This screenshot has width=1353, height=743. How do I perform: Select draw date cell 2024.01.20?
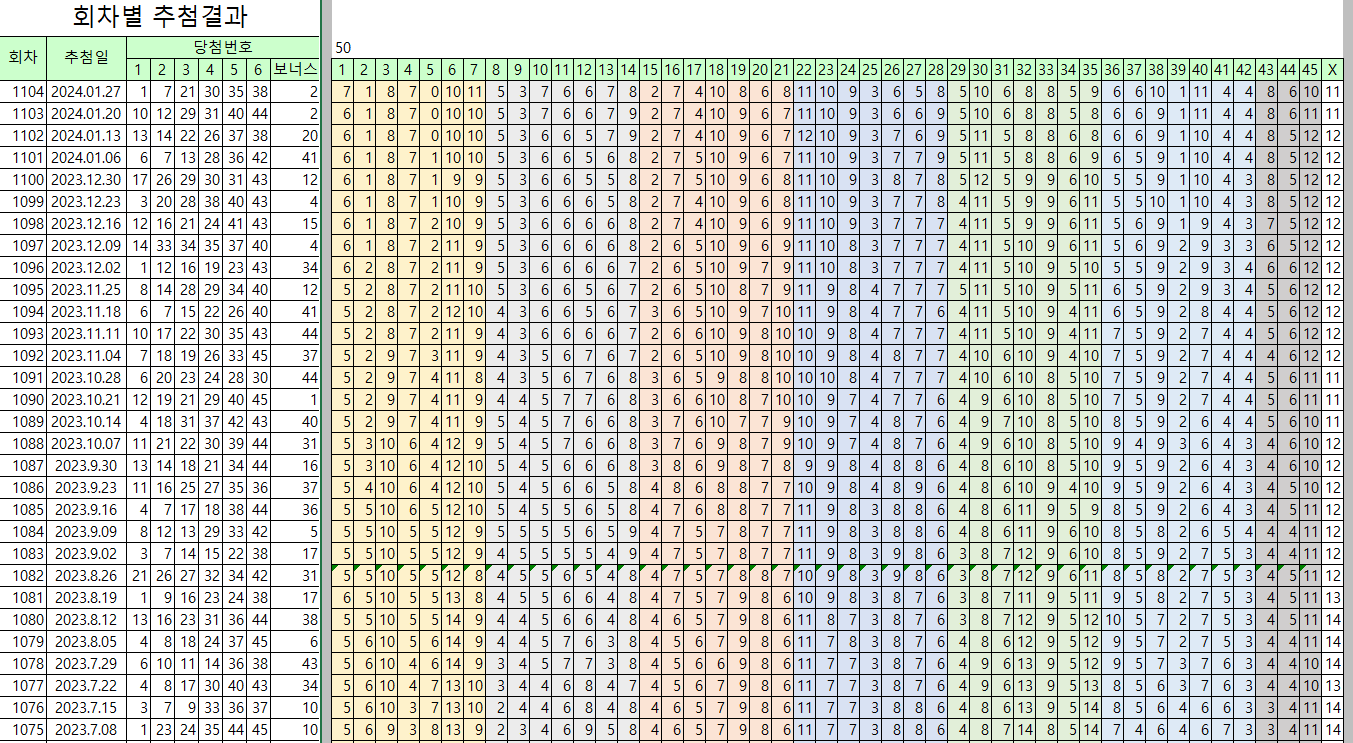86,114
